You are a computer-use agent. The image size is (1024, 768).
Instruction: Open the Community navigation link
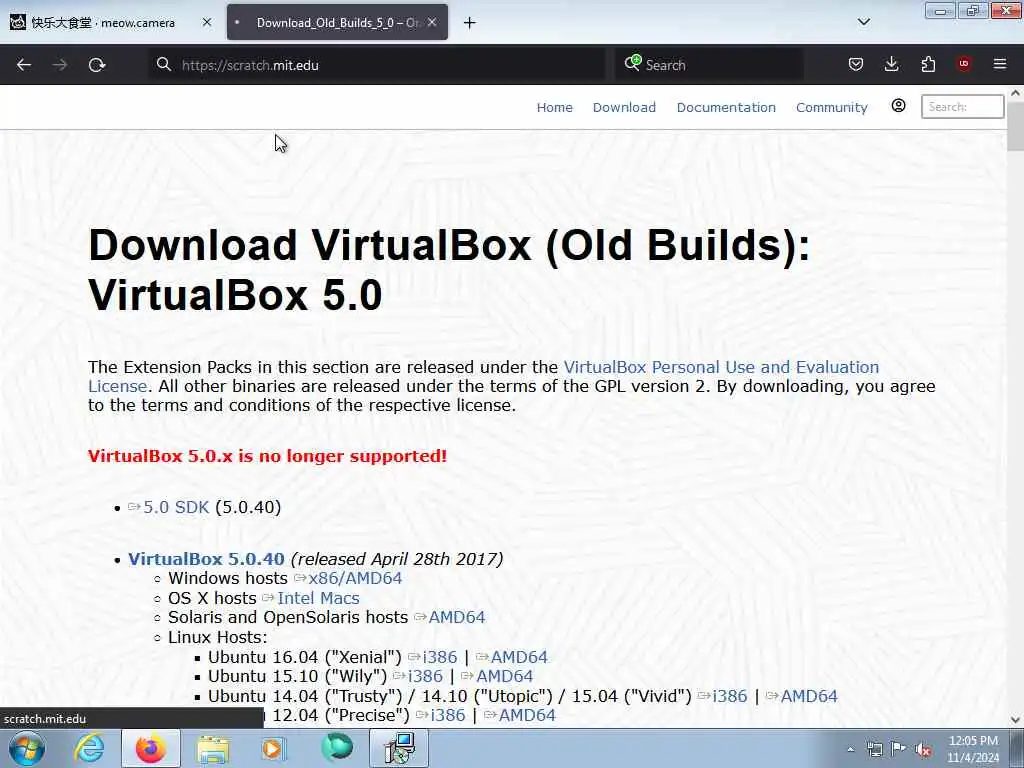coord(831,107)
